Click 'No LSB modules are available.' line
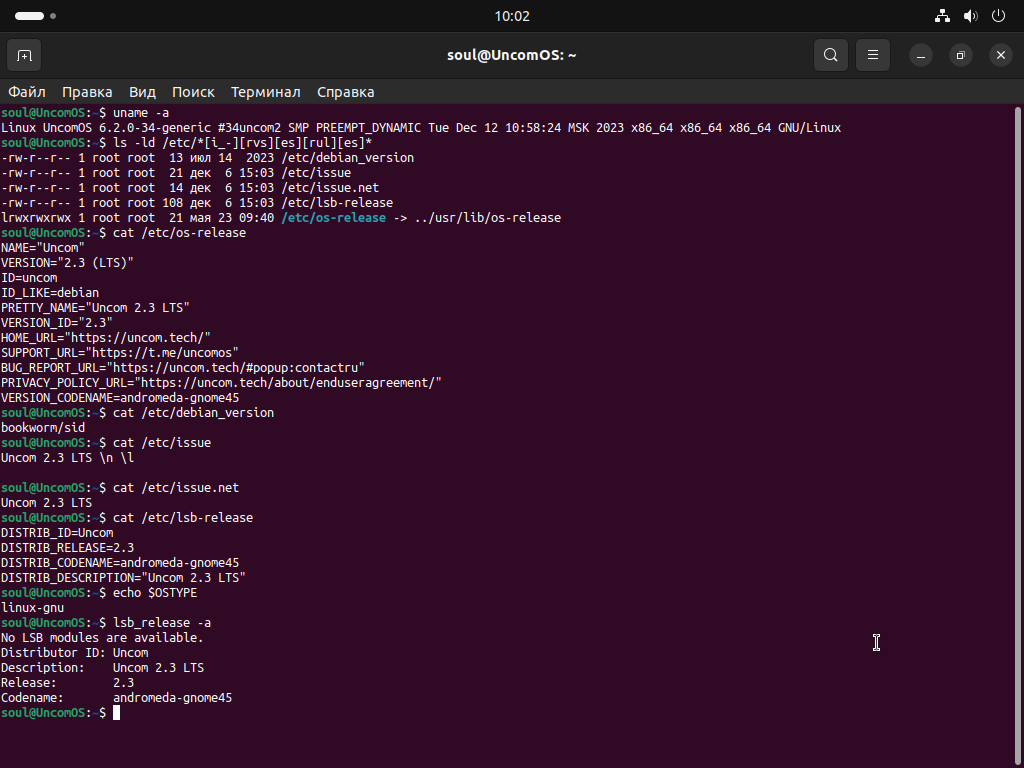The width and height of the screenshot is (1024, 768). point(102,638)
